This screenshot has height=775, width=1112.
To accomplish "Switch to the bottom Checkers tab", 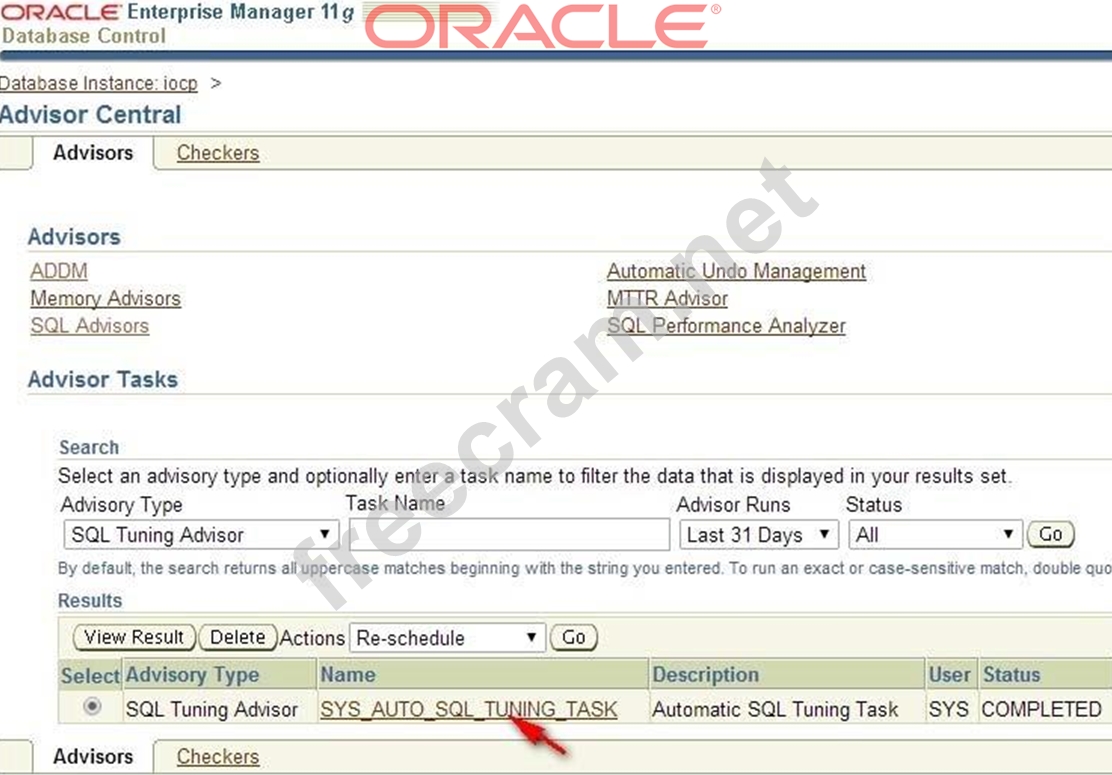I will (x=218, y=757).
